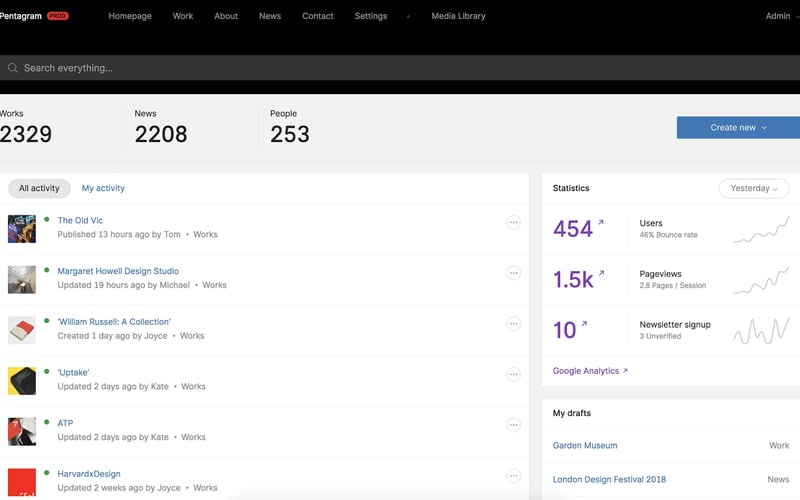The height and width of the screenshot is (500, 800).
Task: Click the Statistics heading
Action: pos(571,188)
